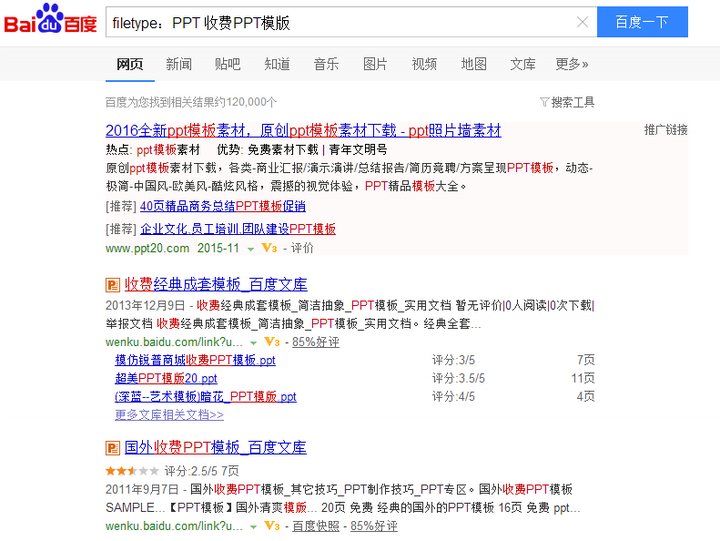Click PPT file icon beside 收费经典成套模板
Viewport: 720px width, 541px height.
pos(112,285)
